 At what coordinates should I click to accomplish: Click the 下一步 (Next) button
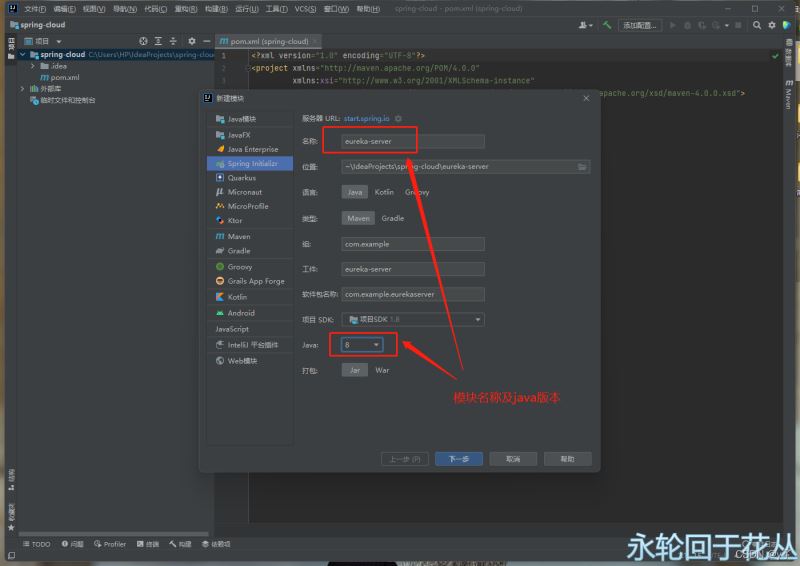point(458,459)
